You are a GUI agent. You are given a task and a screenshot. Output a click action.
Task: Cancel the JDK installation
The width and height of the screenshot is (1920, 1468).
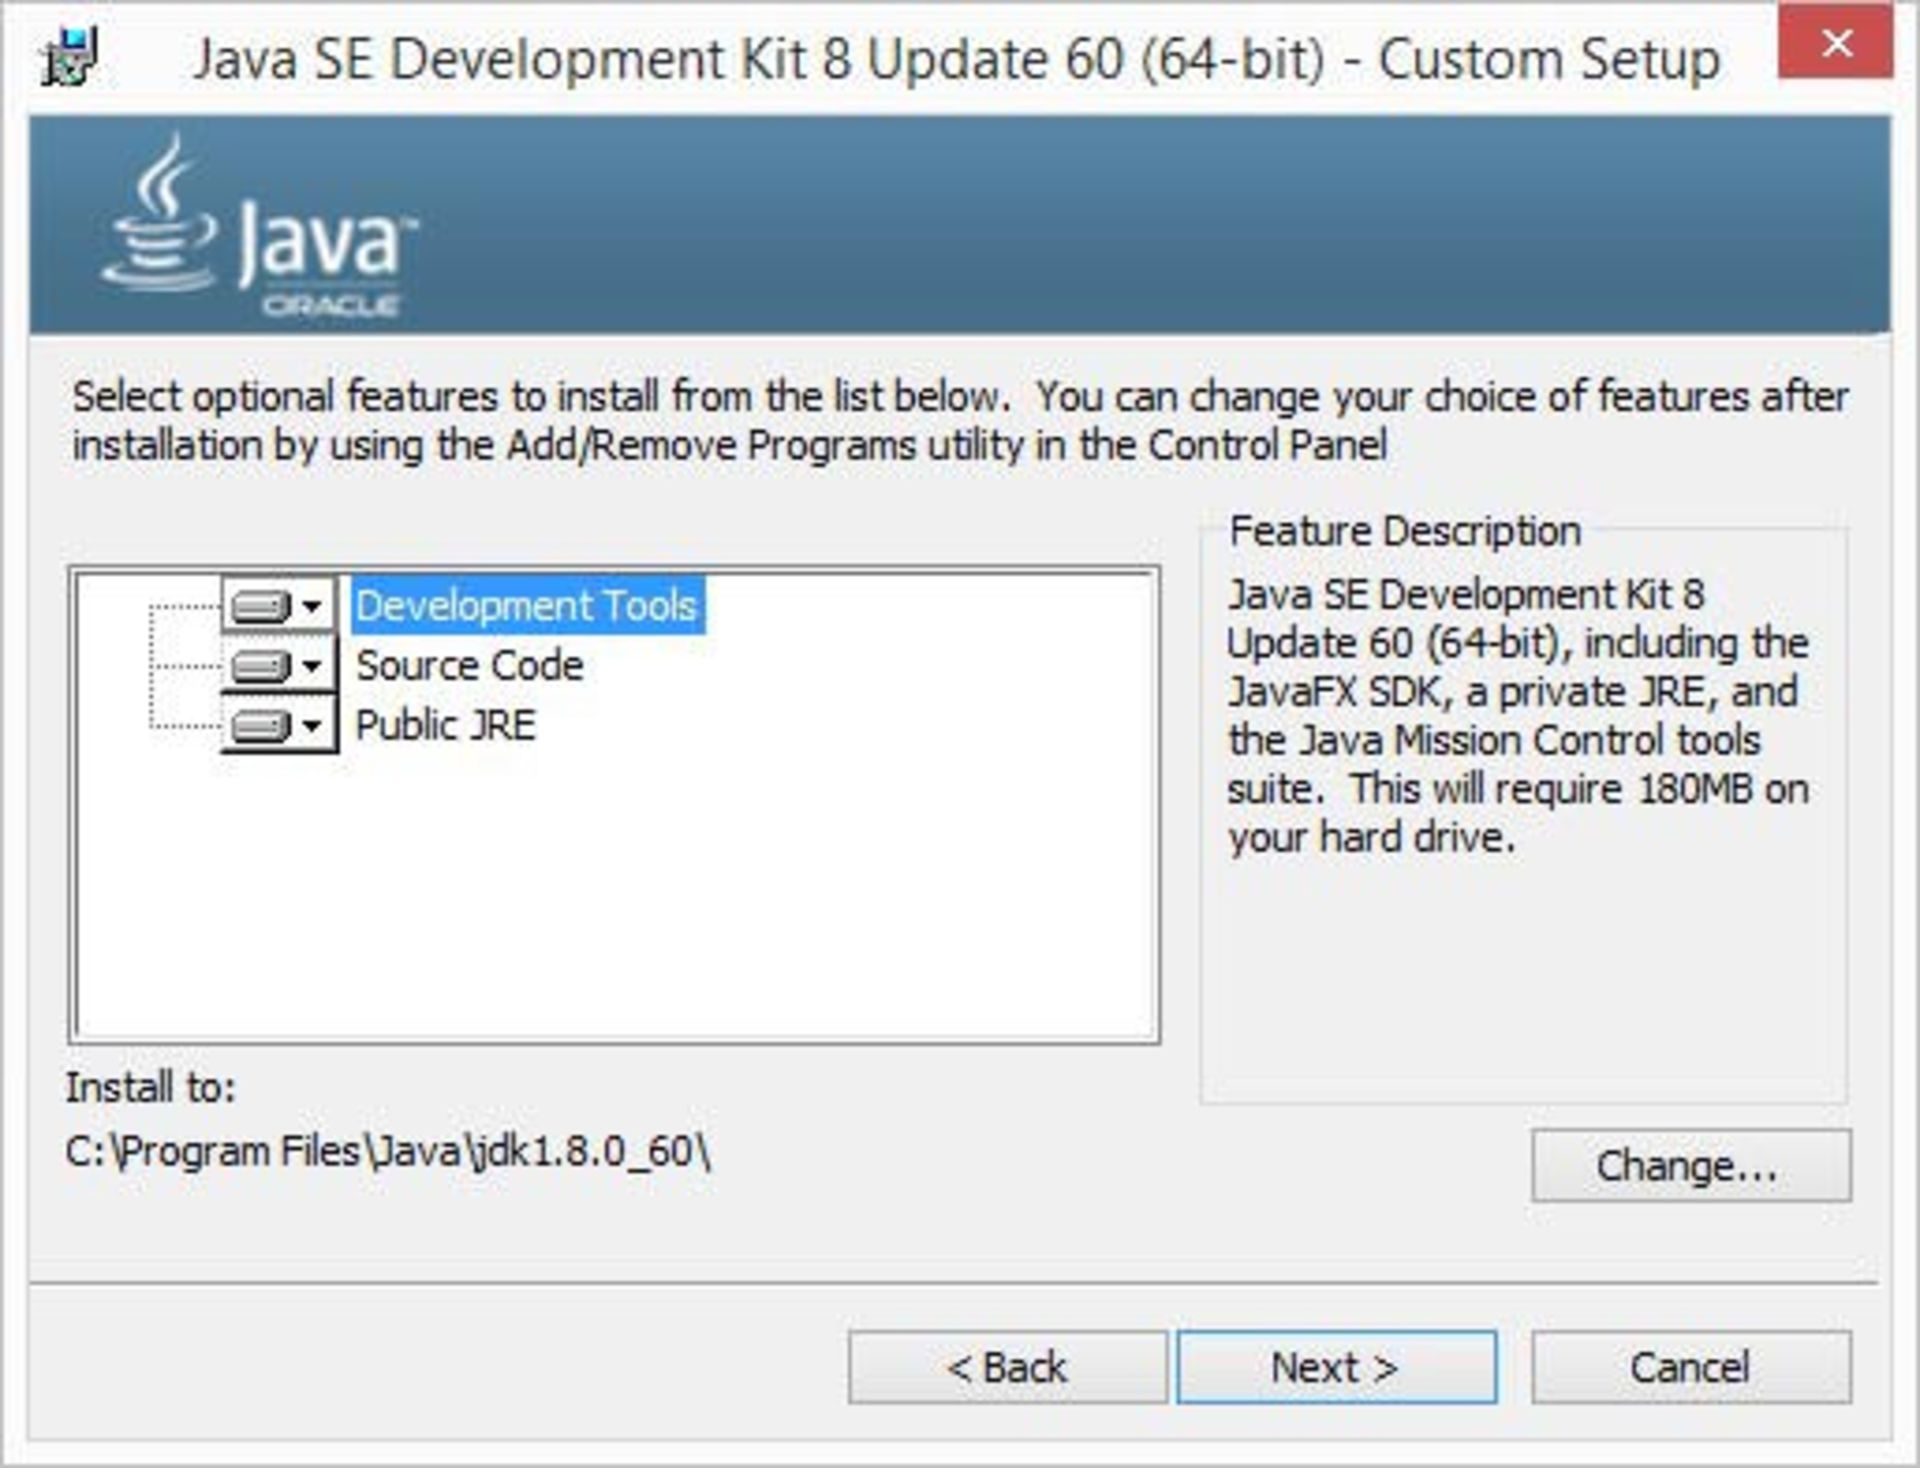coord(1691,1367)
